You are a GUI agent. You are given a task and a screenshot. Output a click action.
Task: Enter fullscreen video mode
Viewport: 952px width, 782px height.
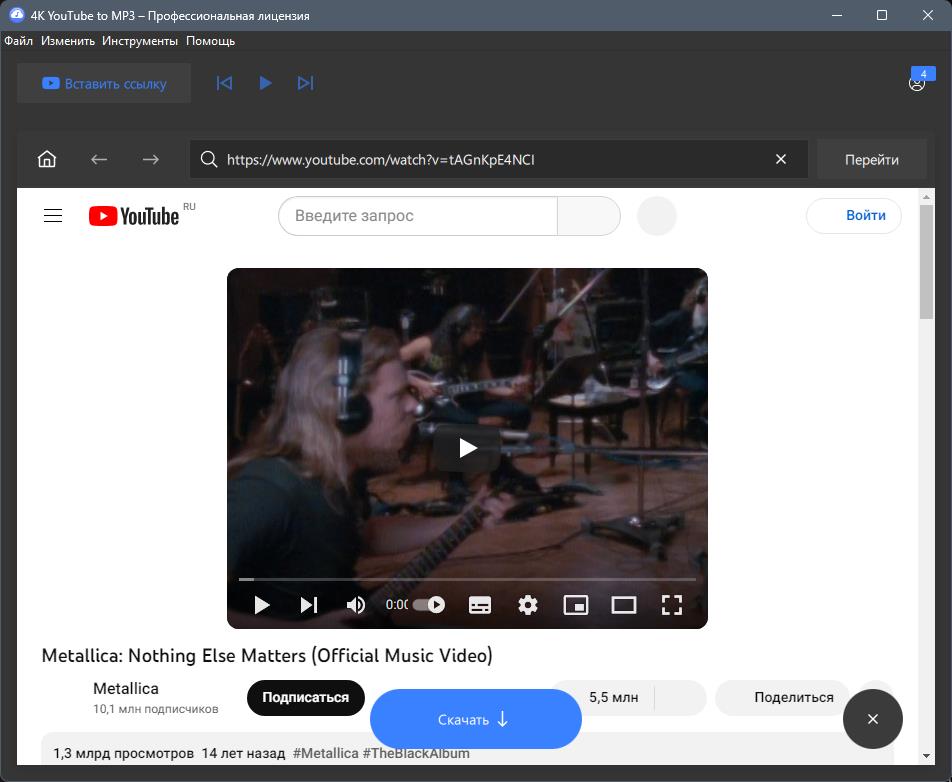click(x=672, y=605)
